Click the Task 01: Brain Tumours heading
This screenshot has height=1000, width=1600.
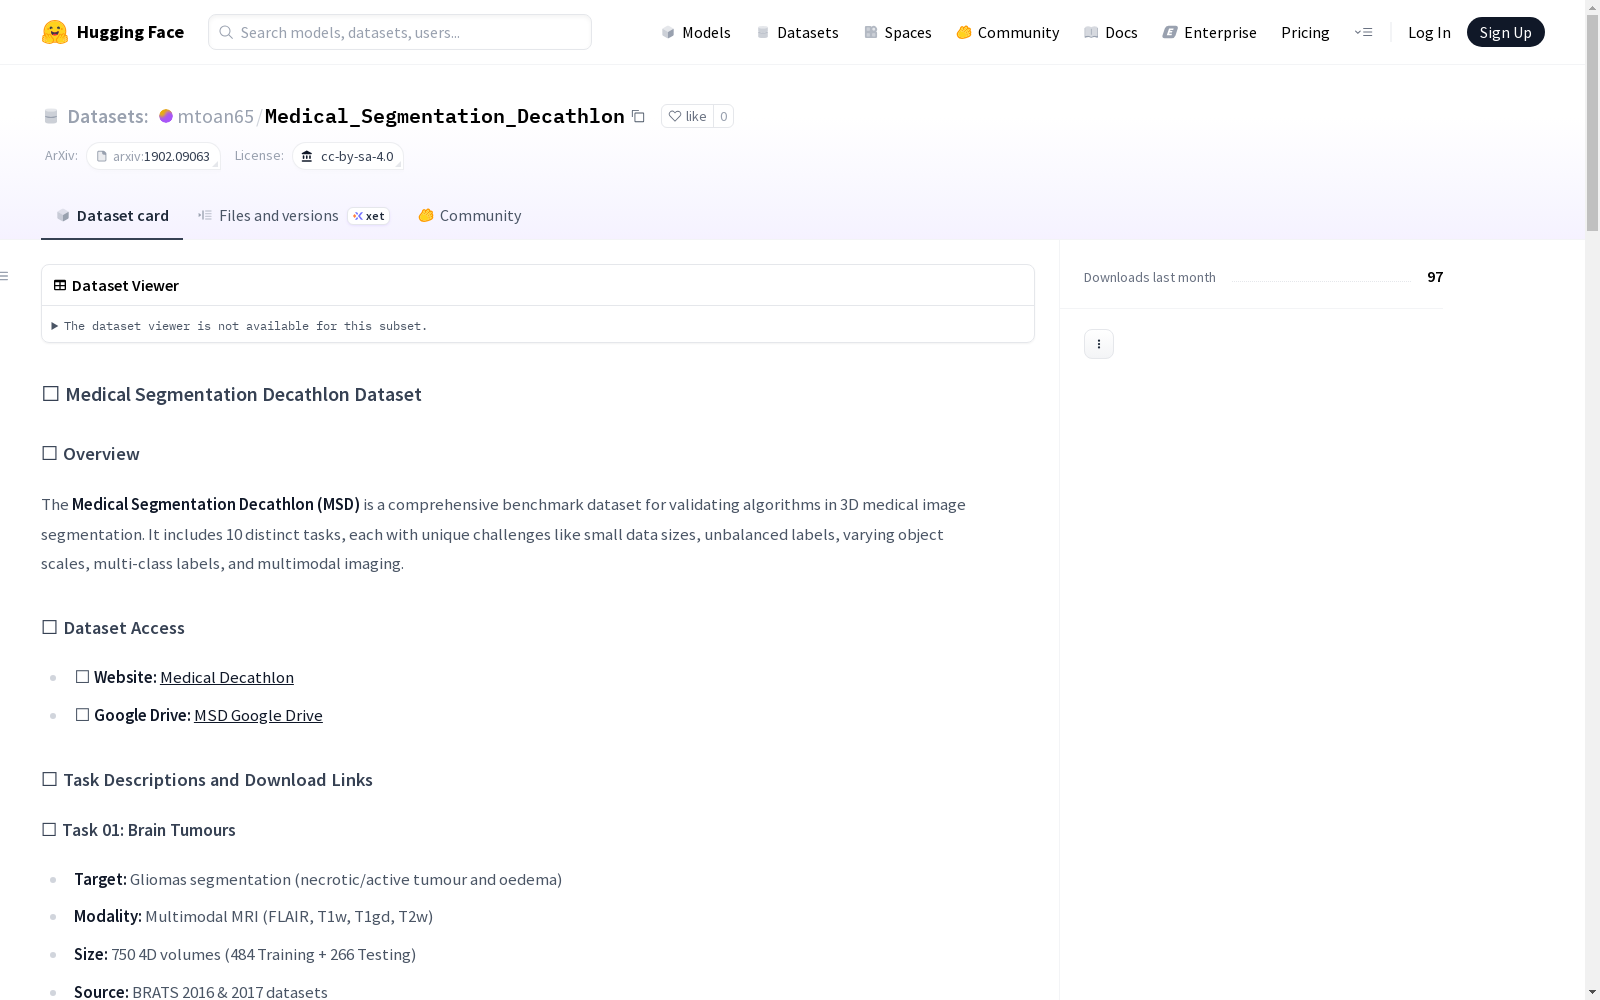point(139,830)
